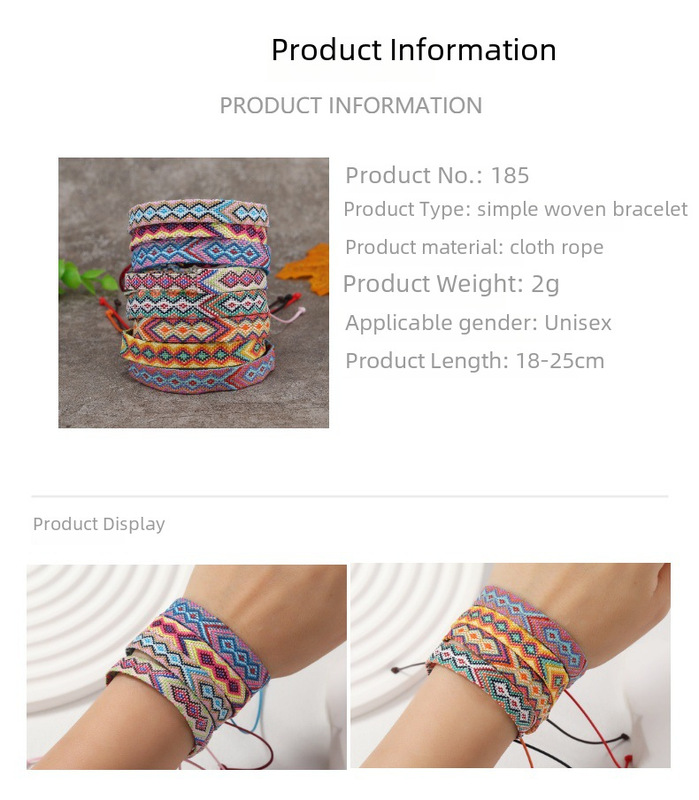This screenshot has height=800, width=699.
Task: Open the right wrist bracelet display photo
Action: coord(511,665)
